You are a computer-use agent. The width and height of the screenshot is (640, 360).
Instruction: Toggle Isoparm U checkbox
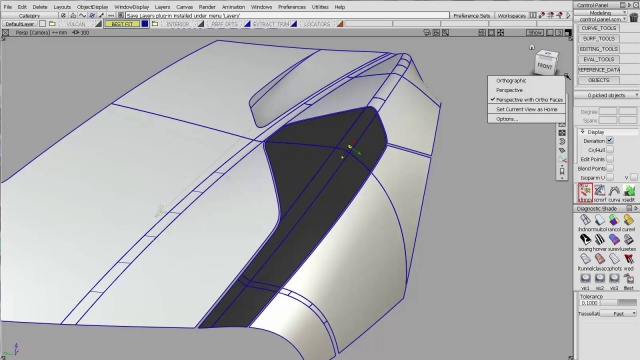click(610, 178)
